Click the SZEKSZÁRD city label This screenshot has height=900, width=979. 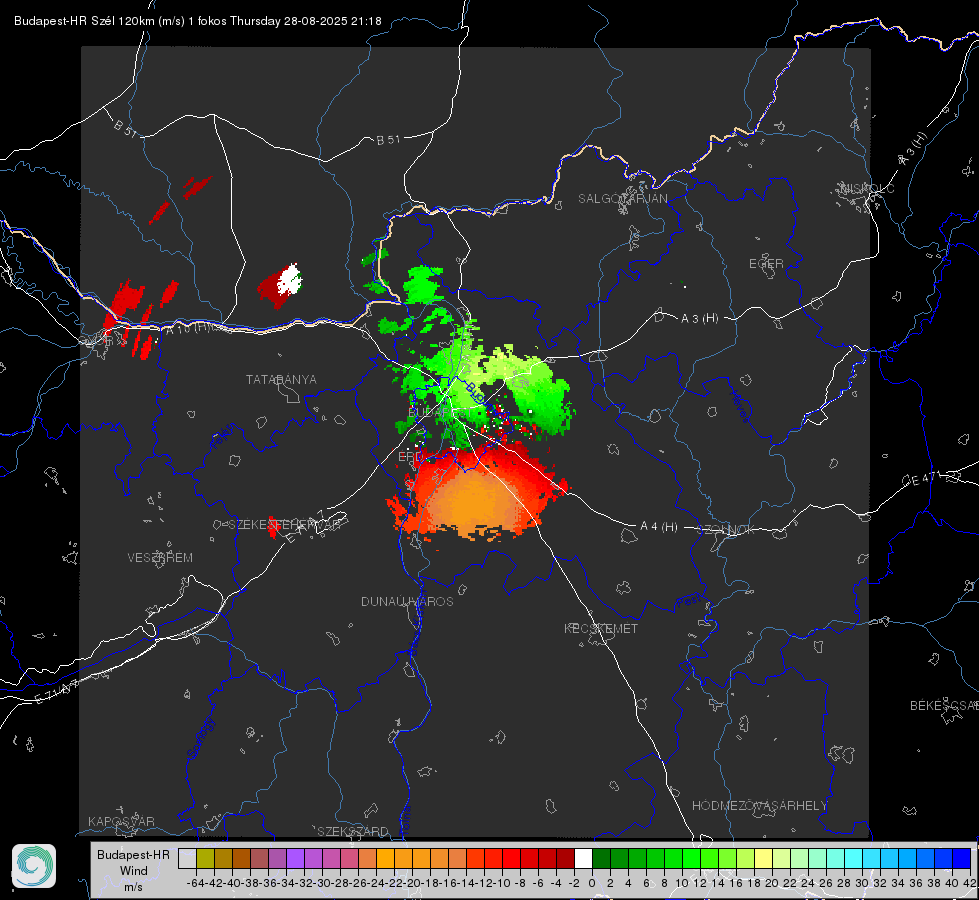click(353, 831)
